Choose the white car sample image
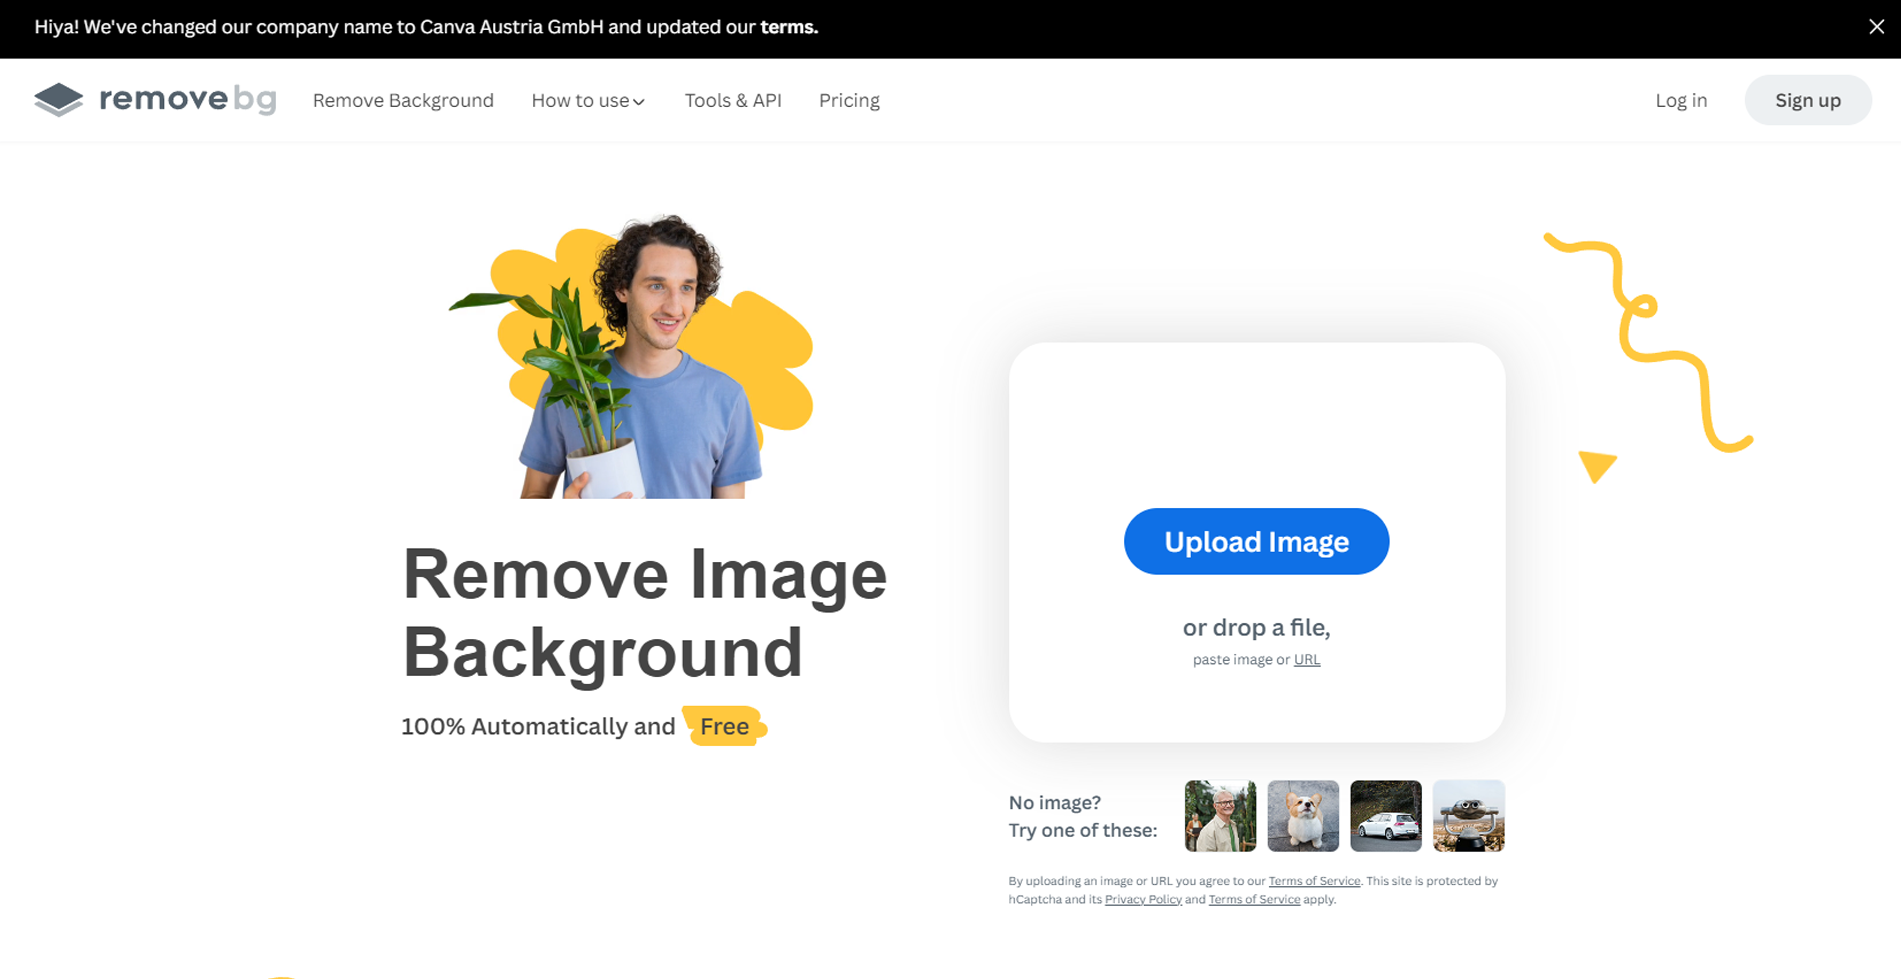This screenshot has width=1901, height=979. click(x=1386, y=816)
